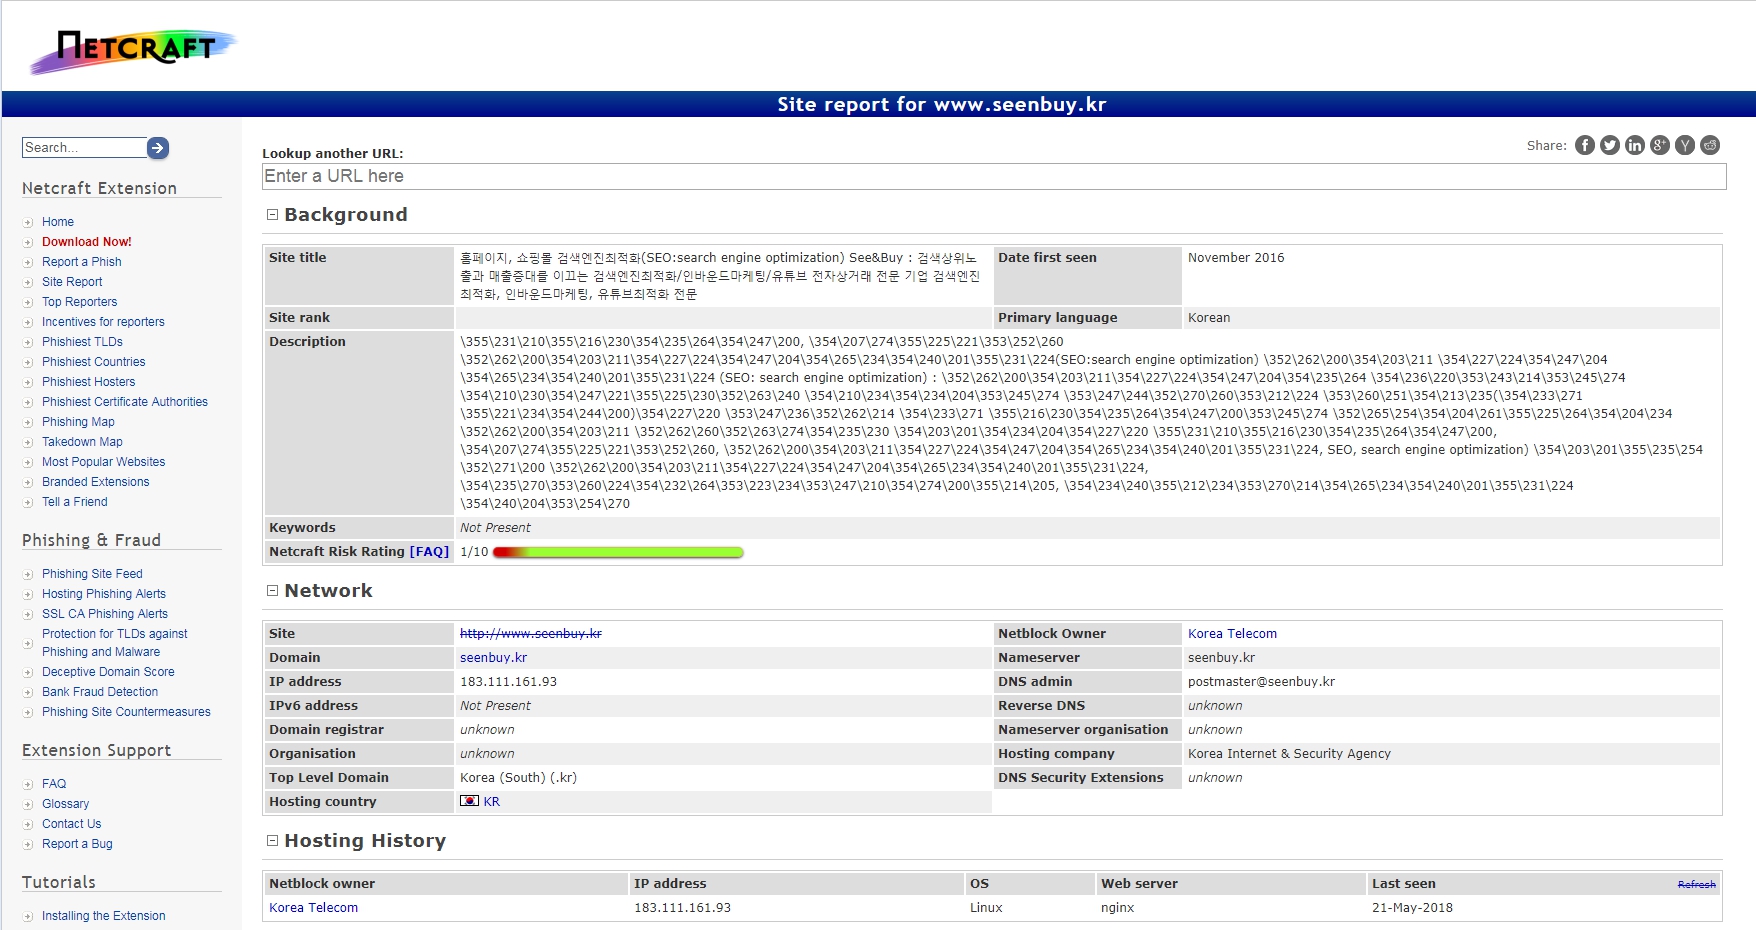Share the report on Twitter
Viewport: 1756px width, 930px height.
1610,146
